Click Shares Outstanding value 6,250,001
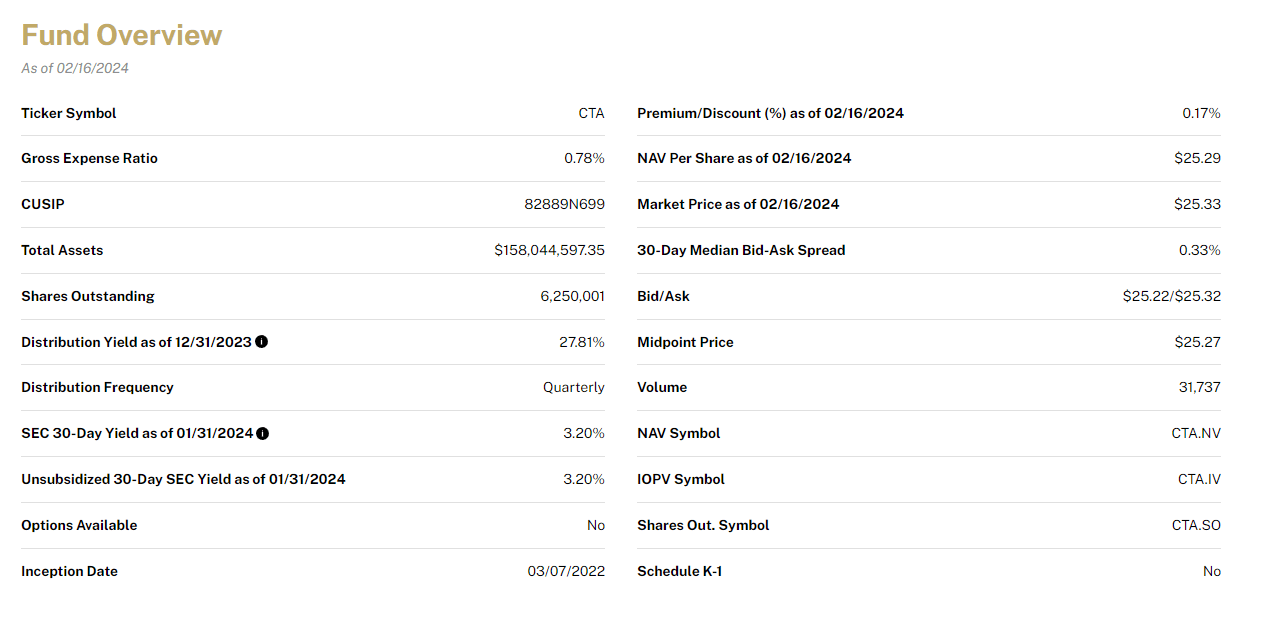The image size is (1262, 630). [x=573, y=296]
